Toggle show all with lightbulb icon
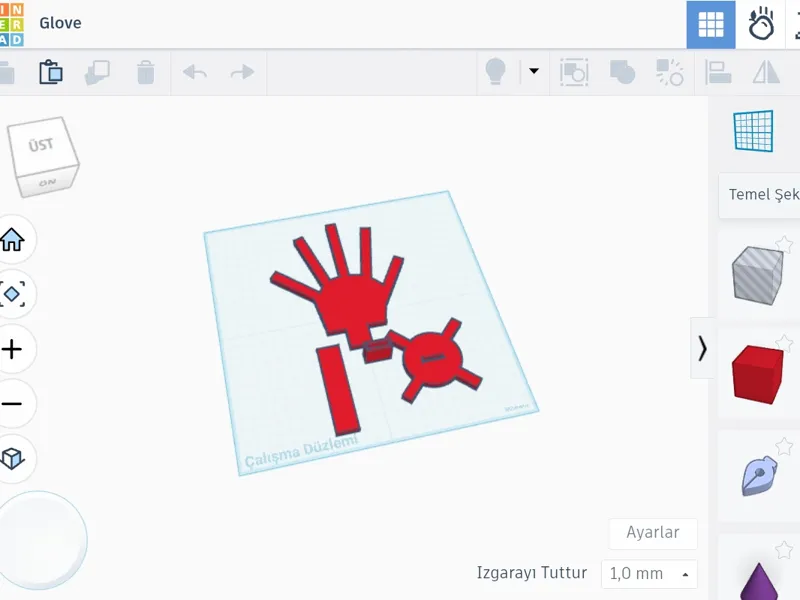800x600 pixels. coord(495,71)
